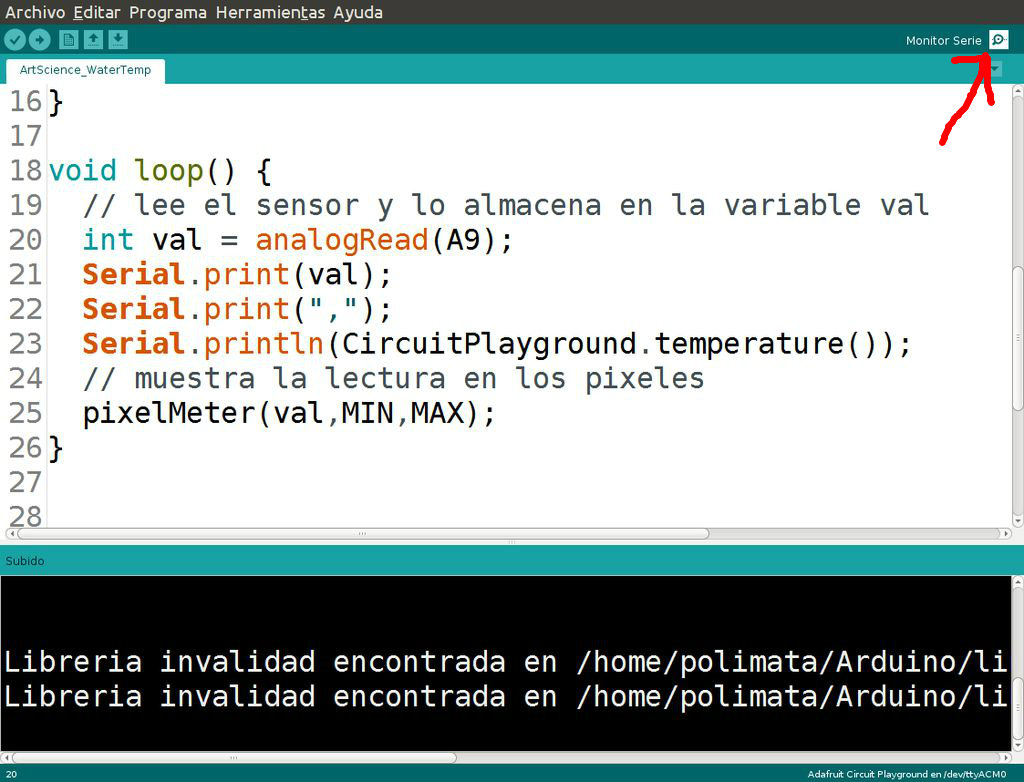Click the console scroll-up arrow

[1017, 581]
